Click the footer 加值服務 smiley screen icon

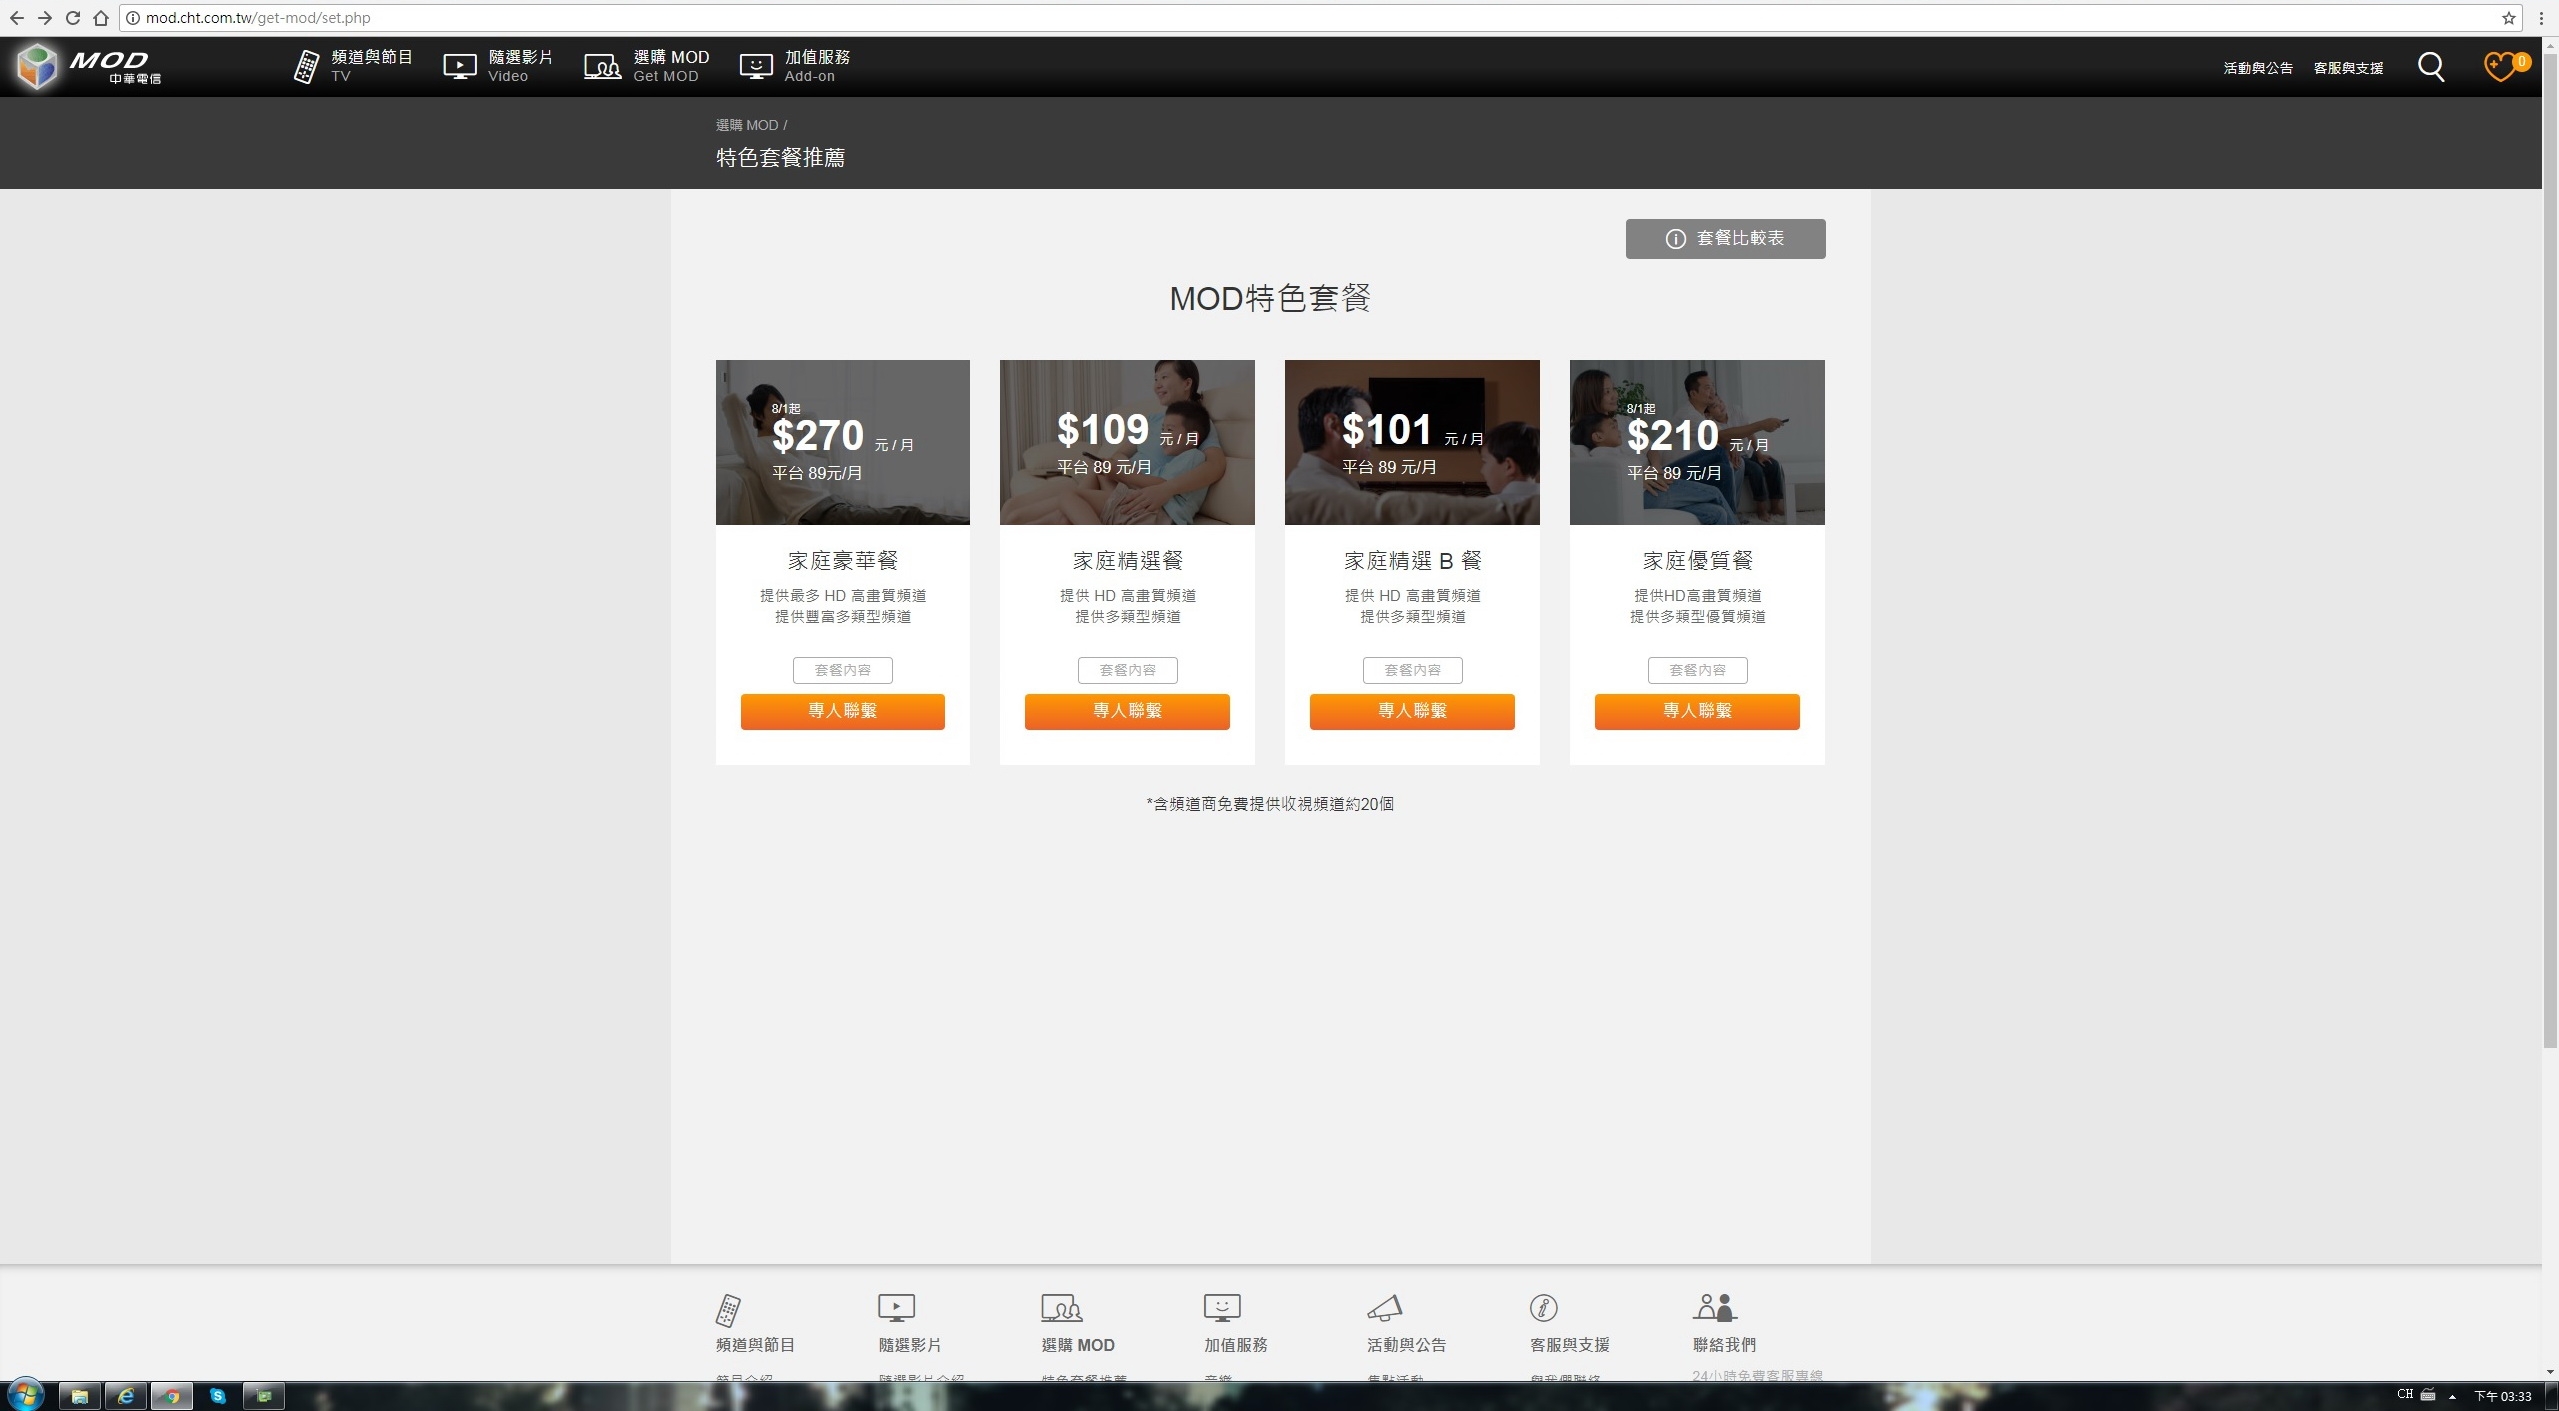(x=1221, y=1308)
